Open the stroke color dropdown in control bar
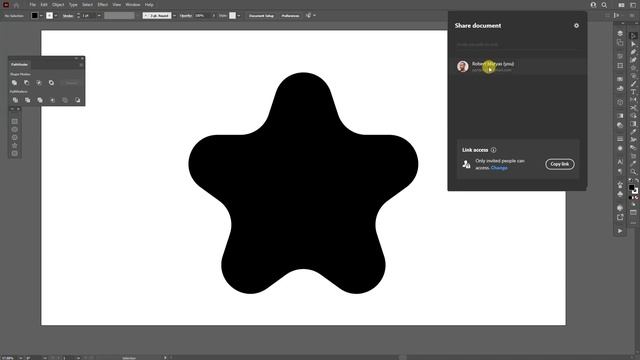The width and height of the screenshot is (640, 360). pyautogui.click(x=56, y=16)
